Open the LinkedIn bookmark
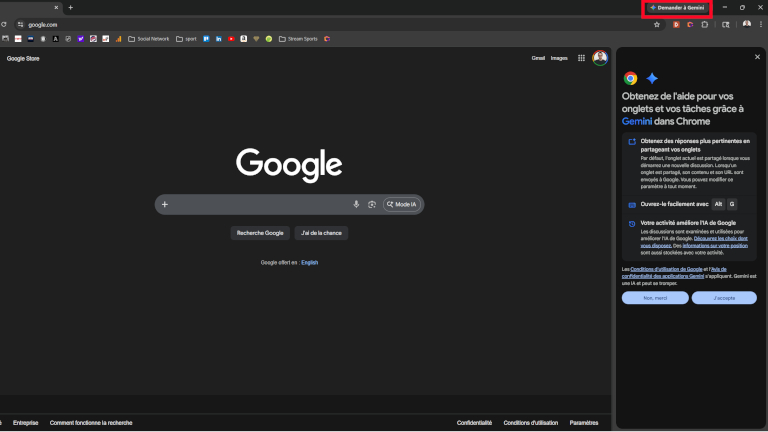 [x=218, y=39]
